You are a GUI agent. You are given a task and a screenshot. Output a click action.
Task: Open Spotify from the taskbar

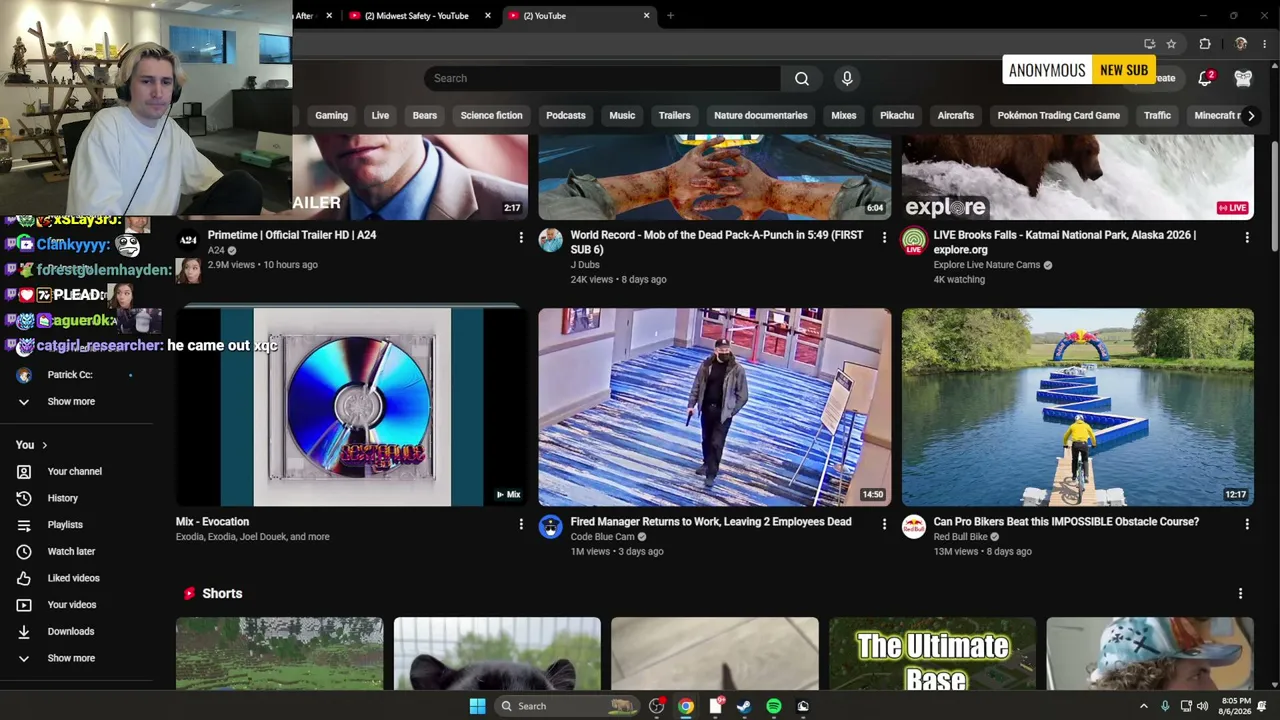[774, 706]
